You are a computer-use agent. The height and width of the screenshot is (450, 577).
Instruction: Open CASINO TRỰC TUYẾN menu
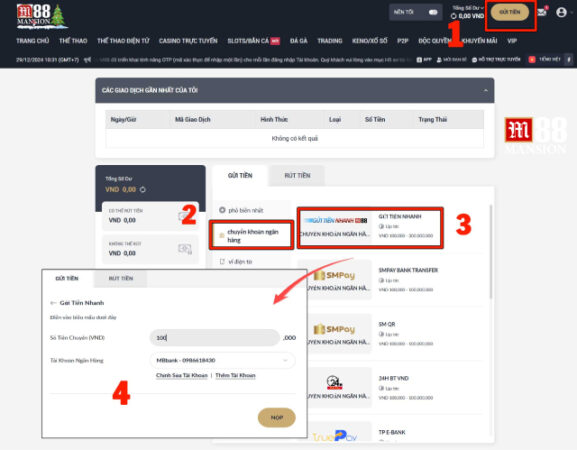tap(188, 41)
